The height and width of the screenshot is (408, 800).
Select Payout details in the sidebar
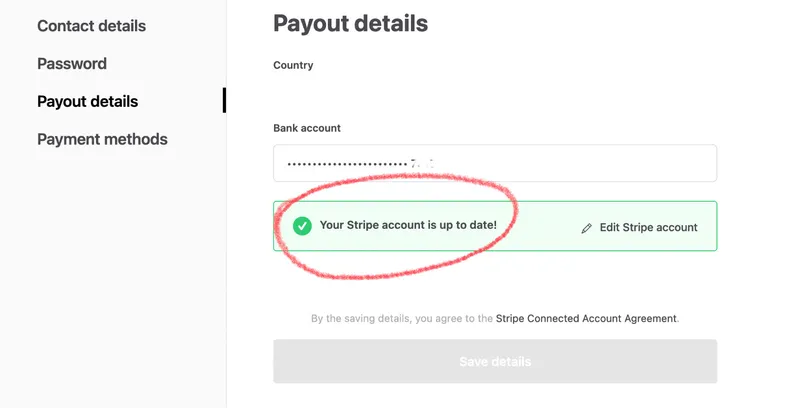coord(88,101)
